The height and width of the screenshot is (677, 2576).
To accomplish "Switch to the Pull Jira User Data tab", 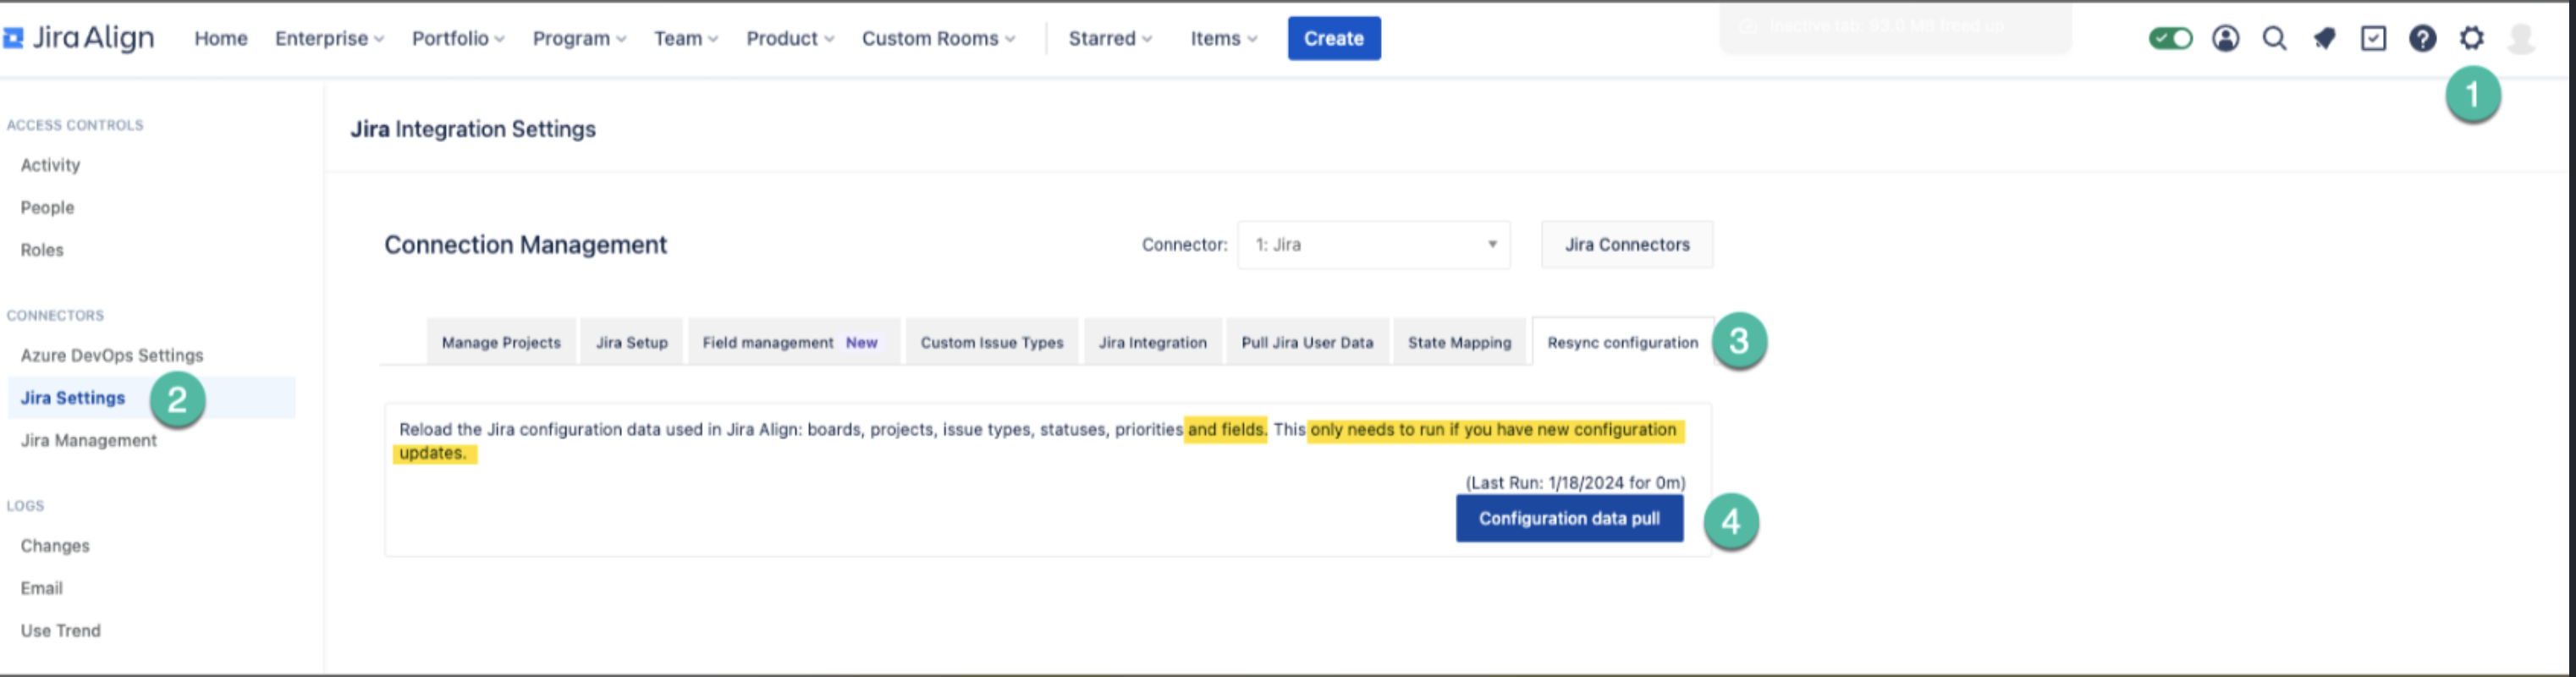I will pyautogui.click(x=1307, y=342).
